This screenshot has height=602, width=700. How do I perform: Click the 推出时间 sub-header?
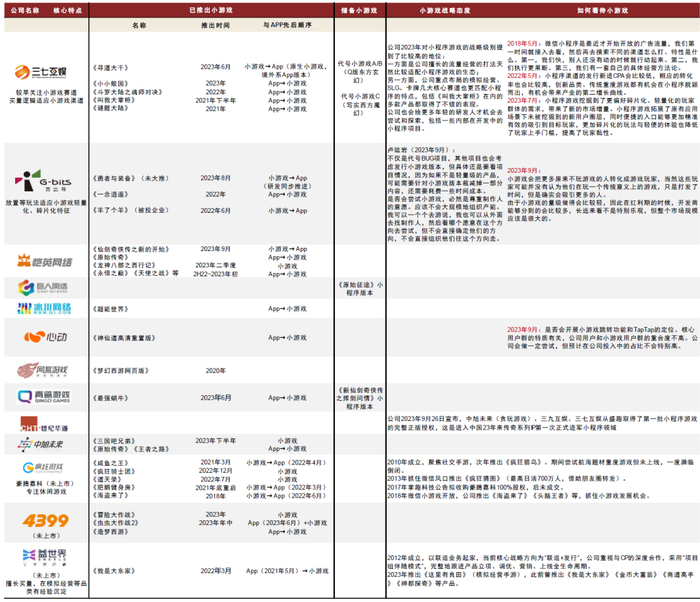[x=215, y=25]
